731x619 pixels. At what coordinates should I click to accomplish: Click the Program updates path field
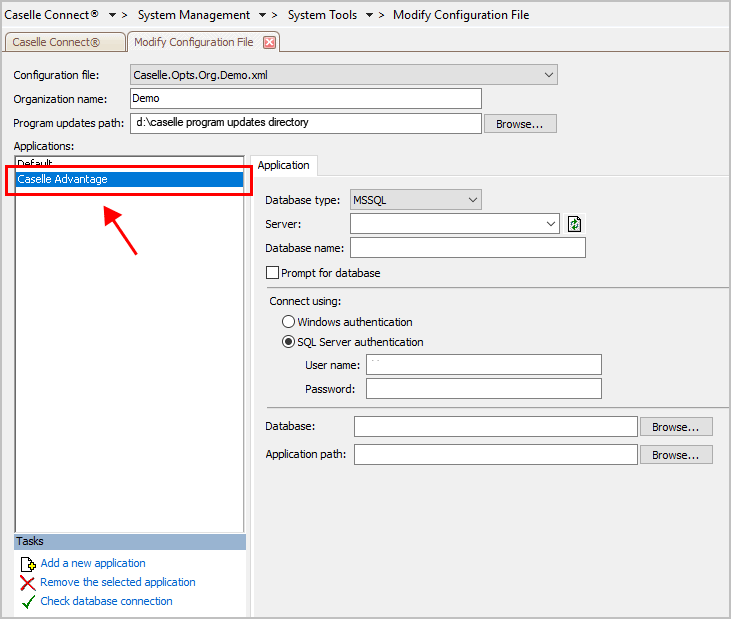[x=306, y=123]
